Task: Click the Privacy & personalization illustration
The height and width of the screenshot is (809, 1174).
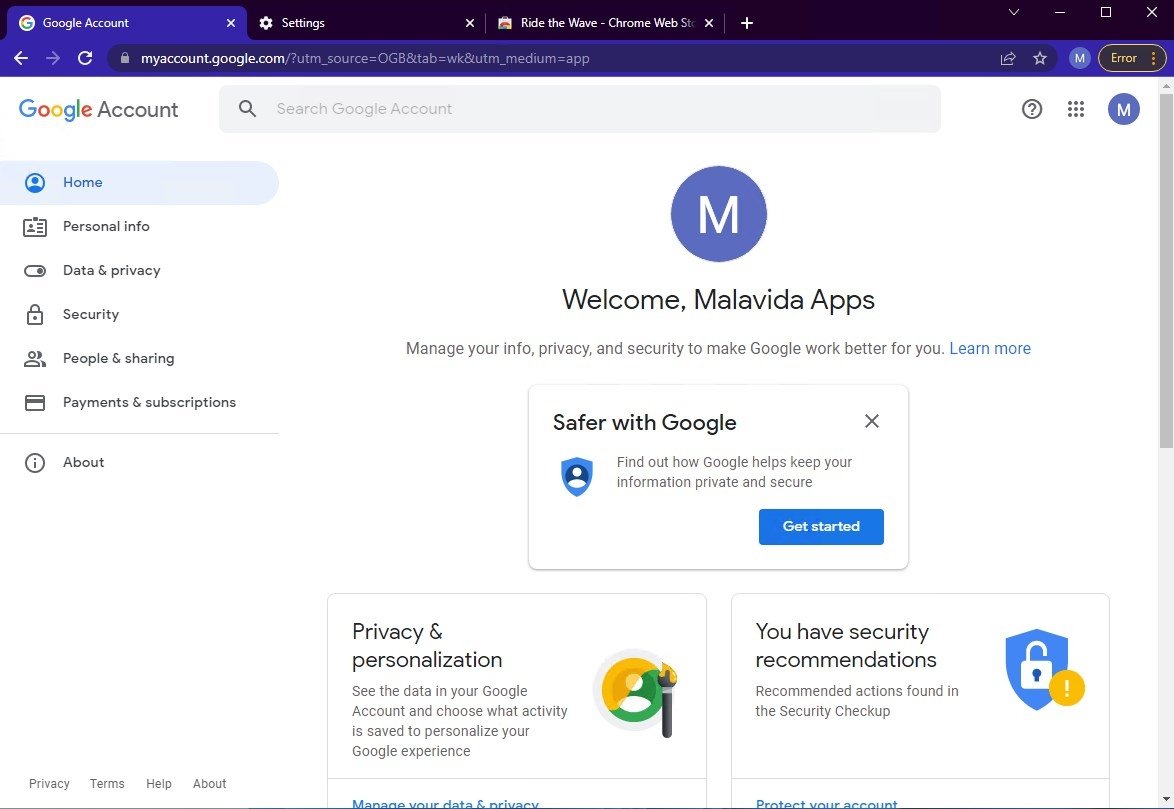Action: point(635,692)
